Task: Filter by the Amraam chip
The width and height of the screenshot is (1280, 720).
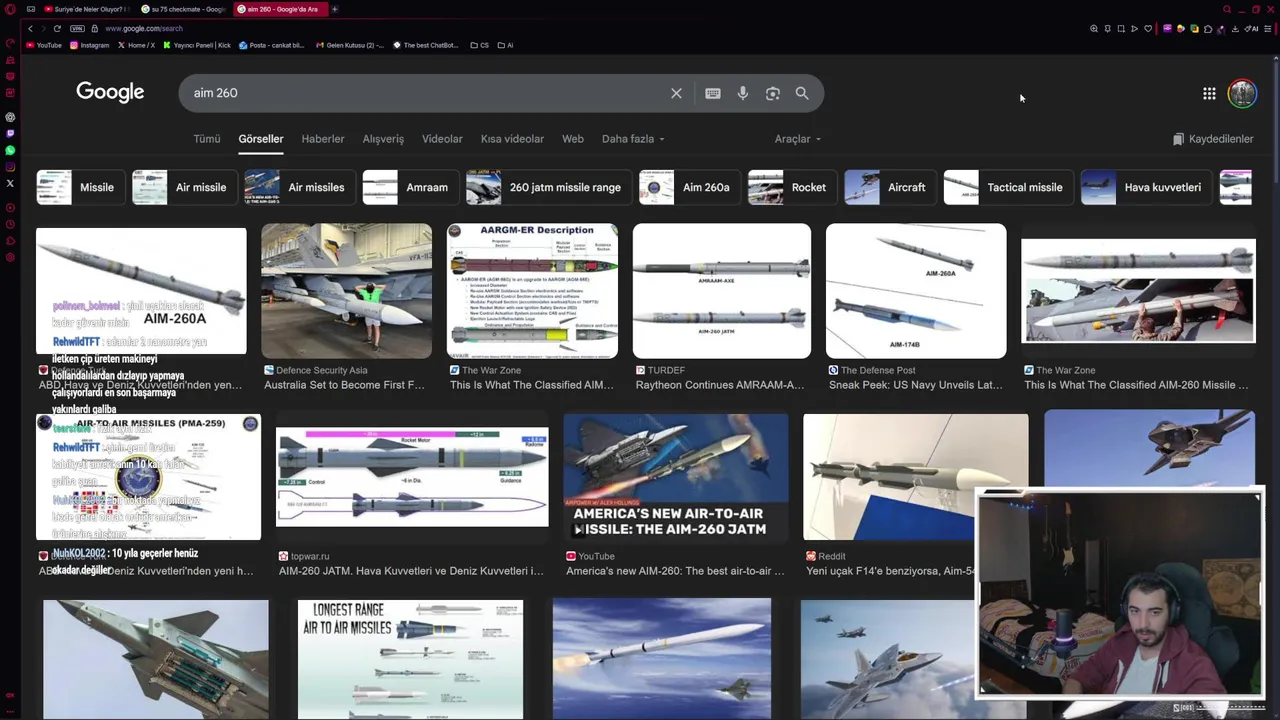Action: (x=409, y=187)
